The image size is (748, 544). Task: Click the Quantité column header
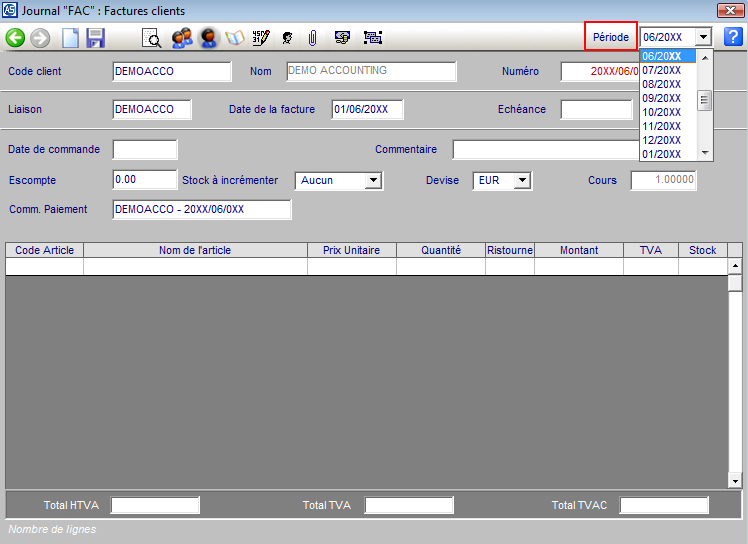[x=441, y=250]
